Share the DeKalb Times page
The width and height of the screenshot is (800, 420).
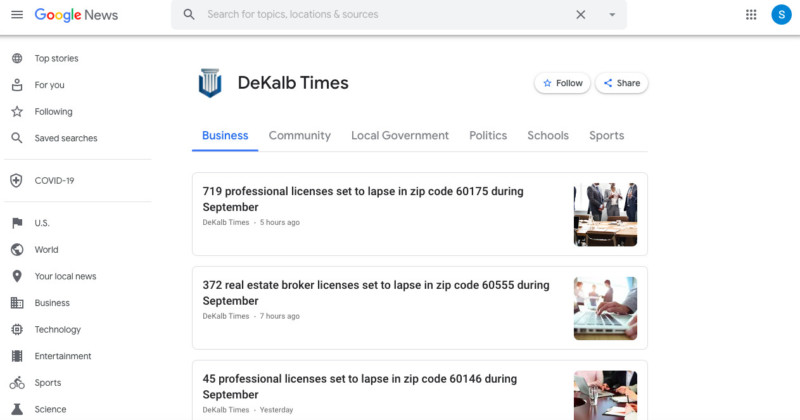[621, 83]
